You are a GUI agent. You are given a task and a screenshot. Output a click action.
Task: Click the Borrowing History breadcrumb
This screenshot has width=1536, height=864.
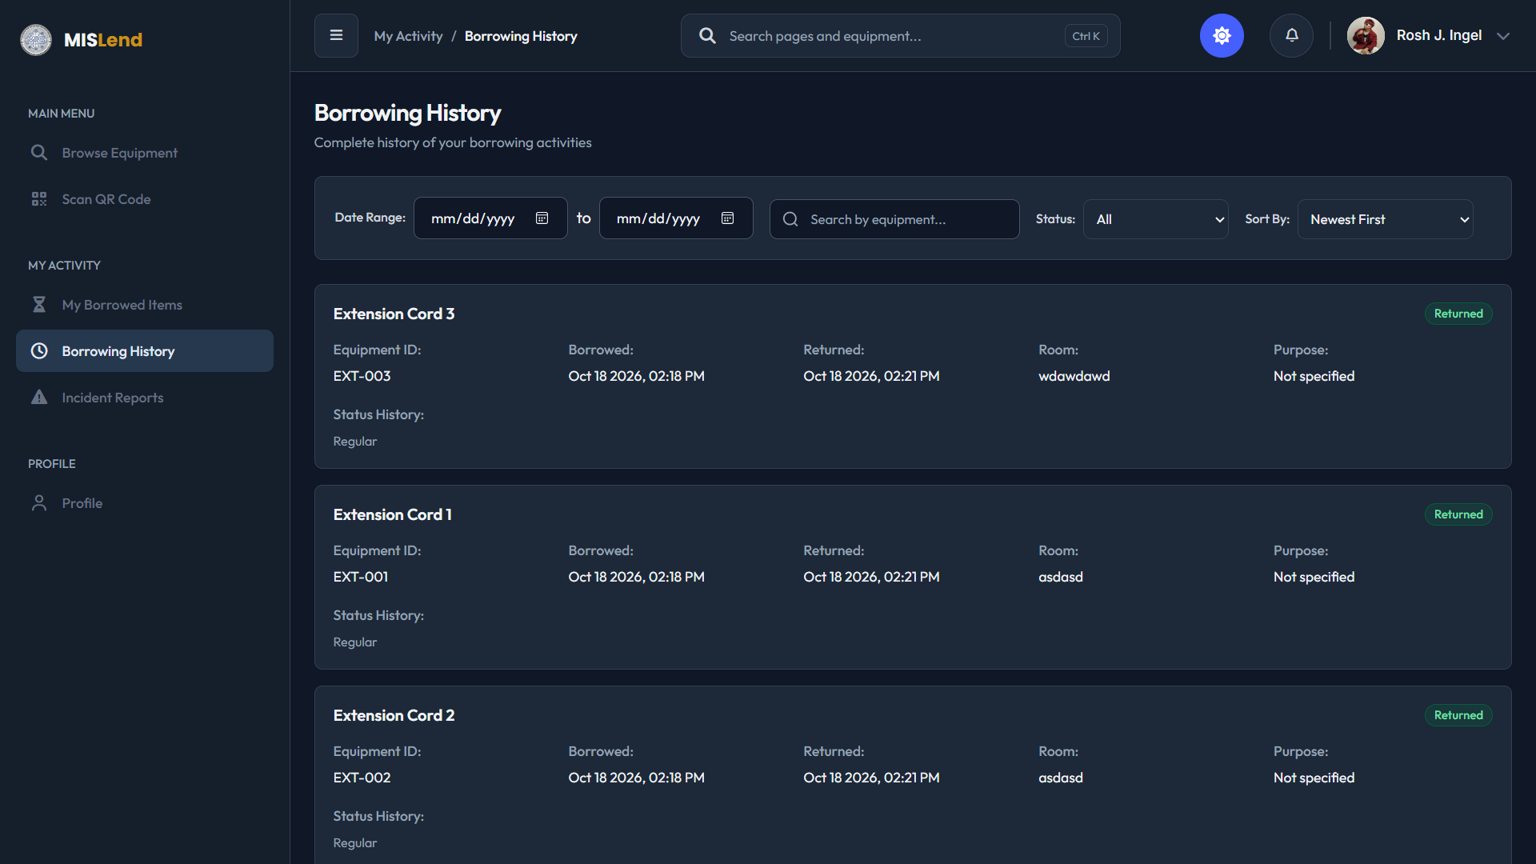pos(521,36)
